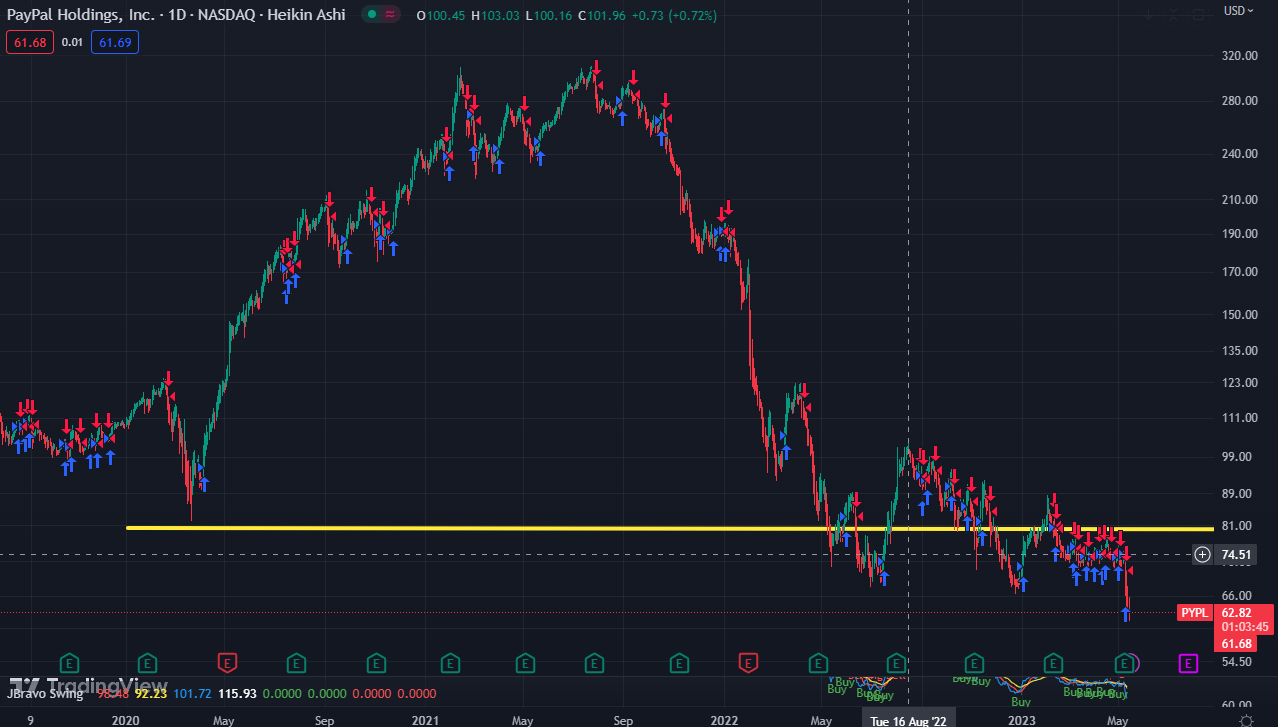Open the earnings marker above the 2020 label
This screenshot has height=727, width=1278.
click(147, 662)
